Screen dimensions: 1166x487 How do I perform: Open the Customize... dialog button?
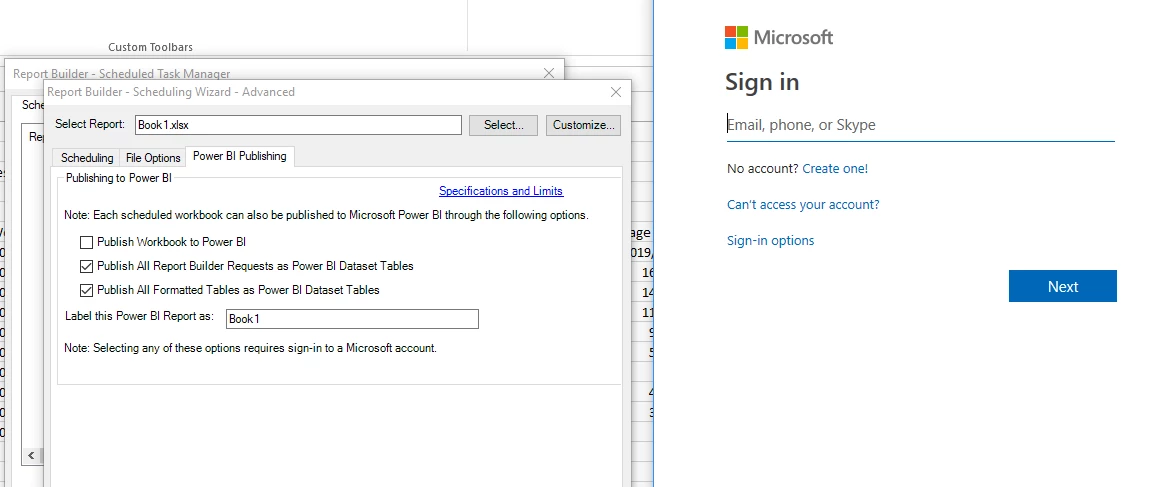click(583, 125)
